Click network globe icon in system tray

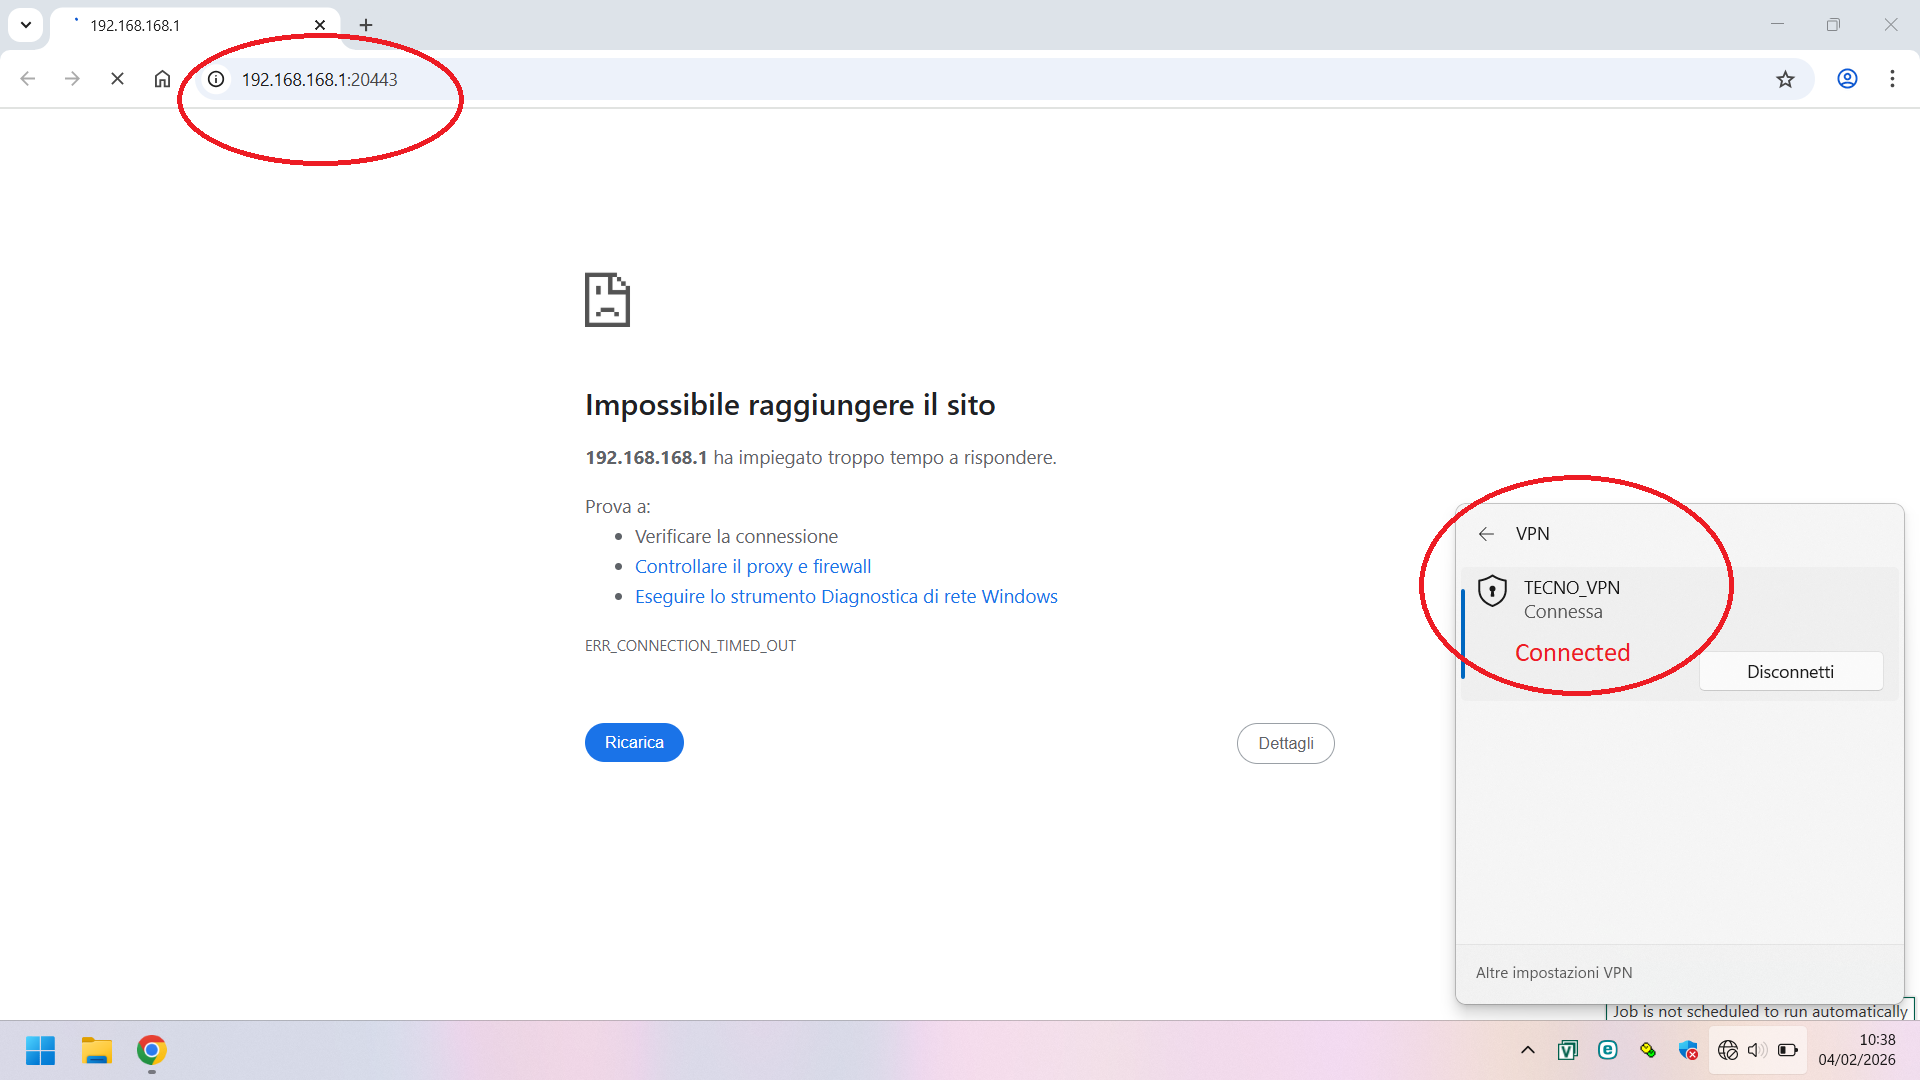[x=1728, y=1050]
